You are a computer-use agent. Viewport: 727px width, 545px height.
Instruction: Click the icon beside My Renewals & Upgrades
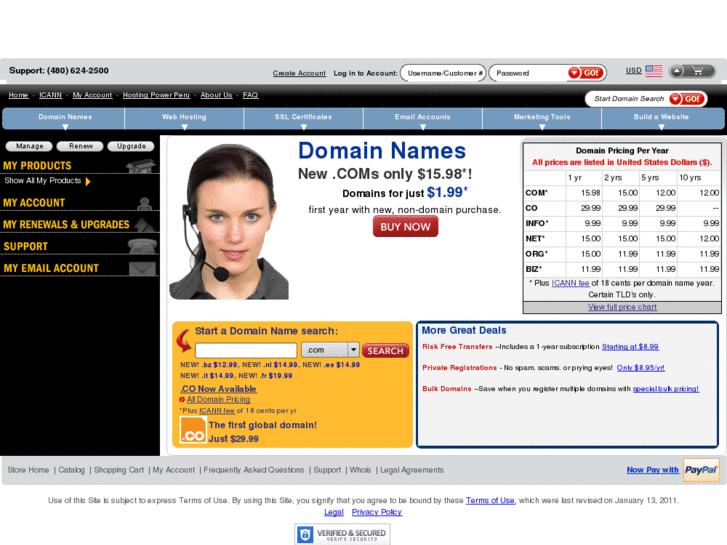click(145, 224)
